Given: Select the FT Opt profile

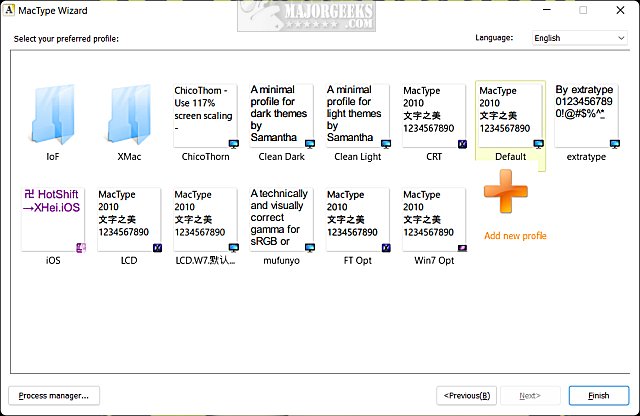Looking at the screenshot, I should [358, 219].
